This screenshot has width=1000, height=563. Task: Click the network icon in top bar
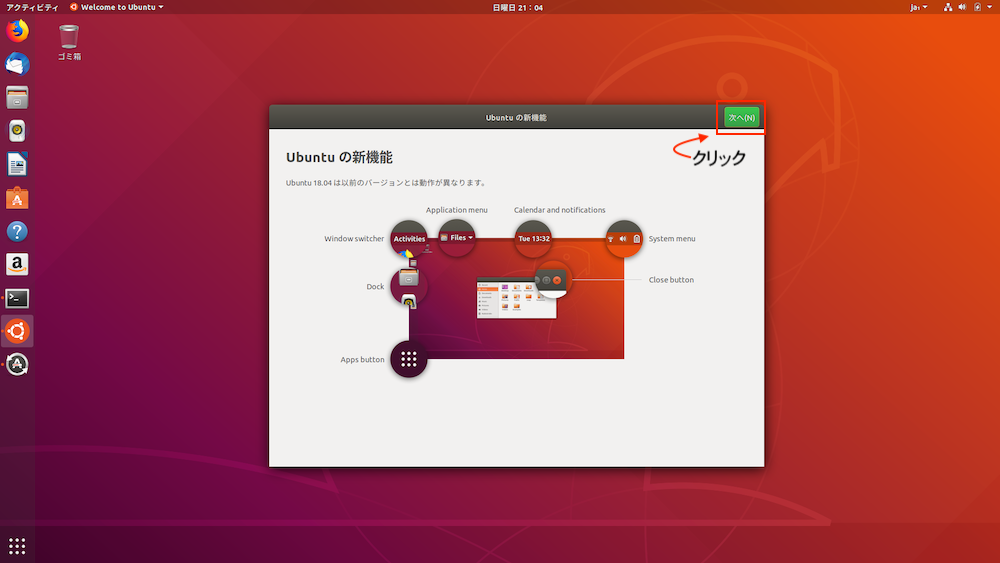948,7
